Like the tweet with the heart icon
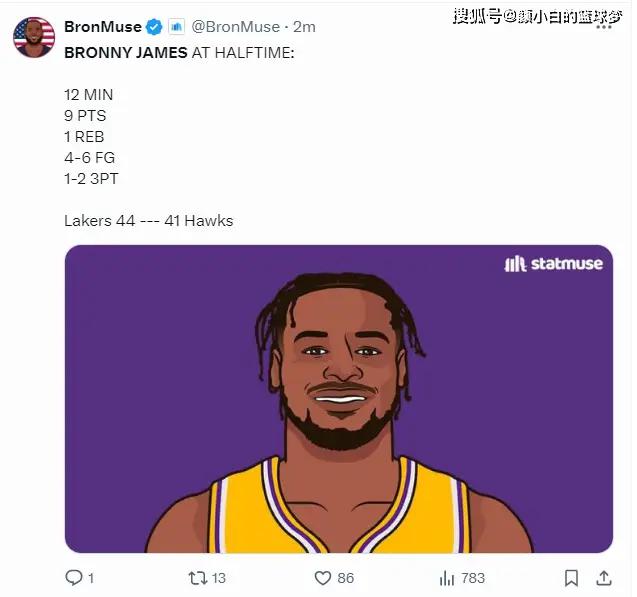The width and height of the screenshot is (637, 597). pyautogui.click(x=322, y=578)
